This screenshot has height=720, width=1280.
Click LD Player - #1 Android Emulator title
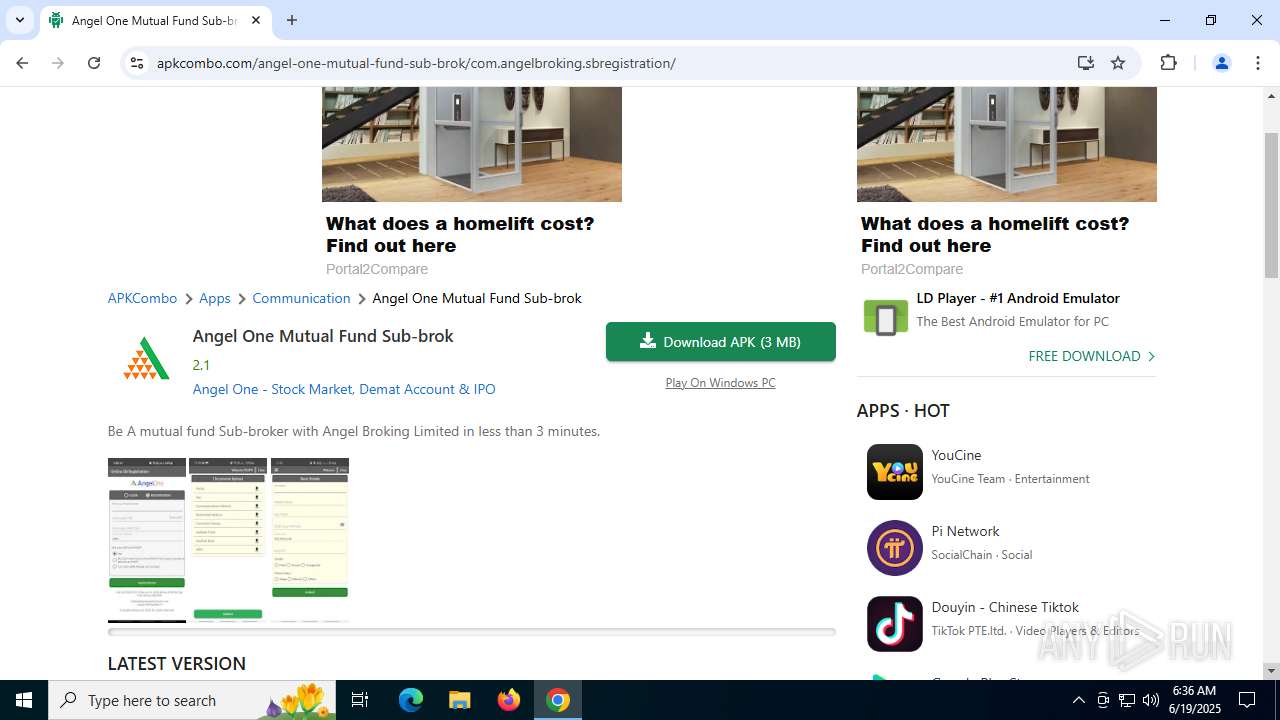(1018, 298)
